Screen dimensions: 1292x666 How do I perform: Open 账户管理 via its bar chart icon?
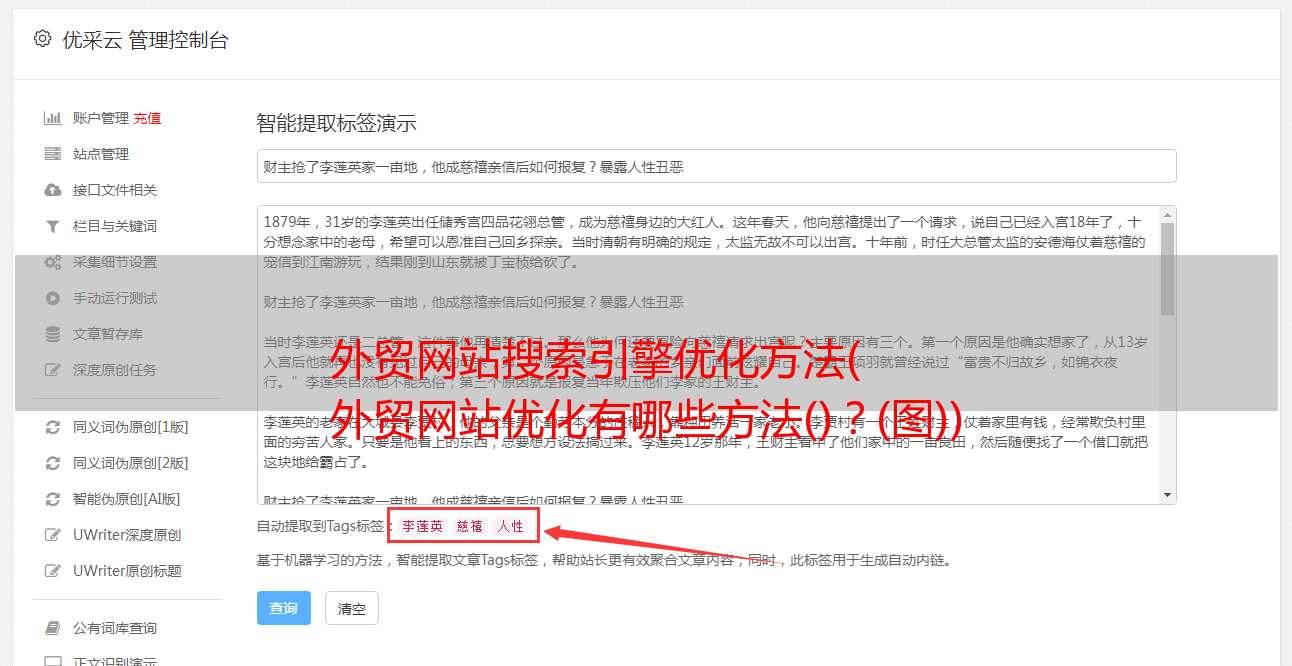[53, 118]
